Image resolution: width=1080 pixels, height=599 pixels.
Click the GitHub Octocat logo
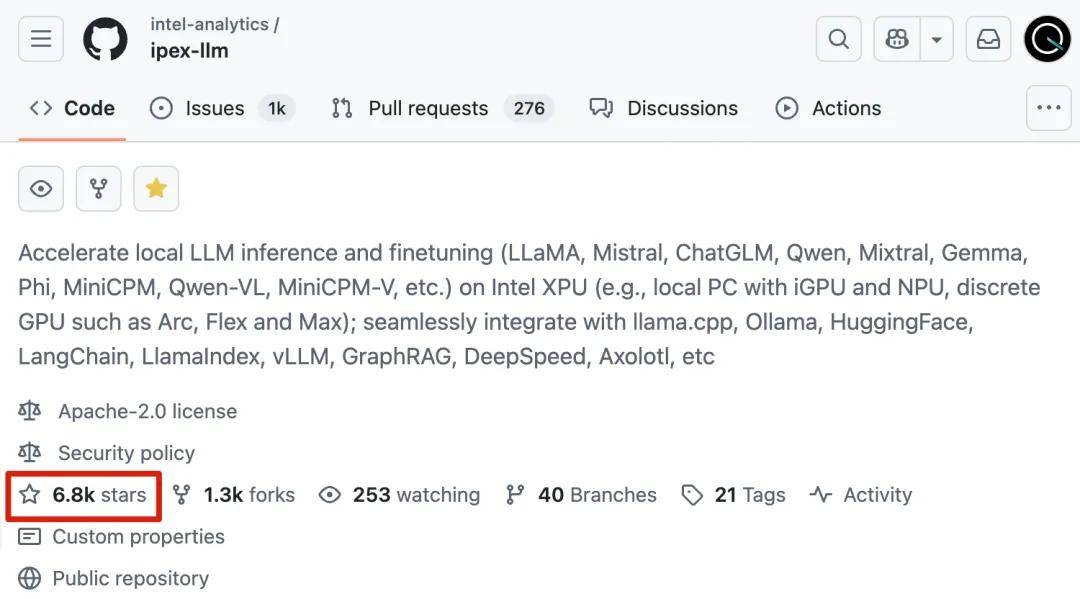click(x=105, y=39)
